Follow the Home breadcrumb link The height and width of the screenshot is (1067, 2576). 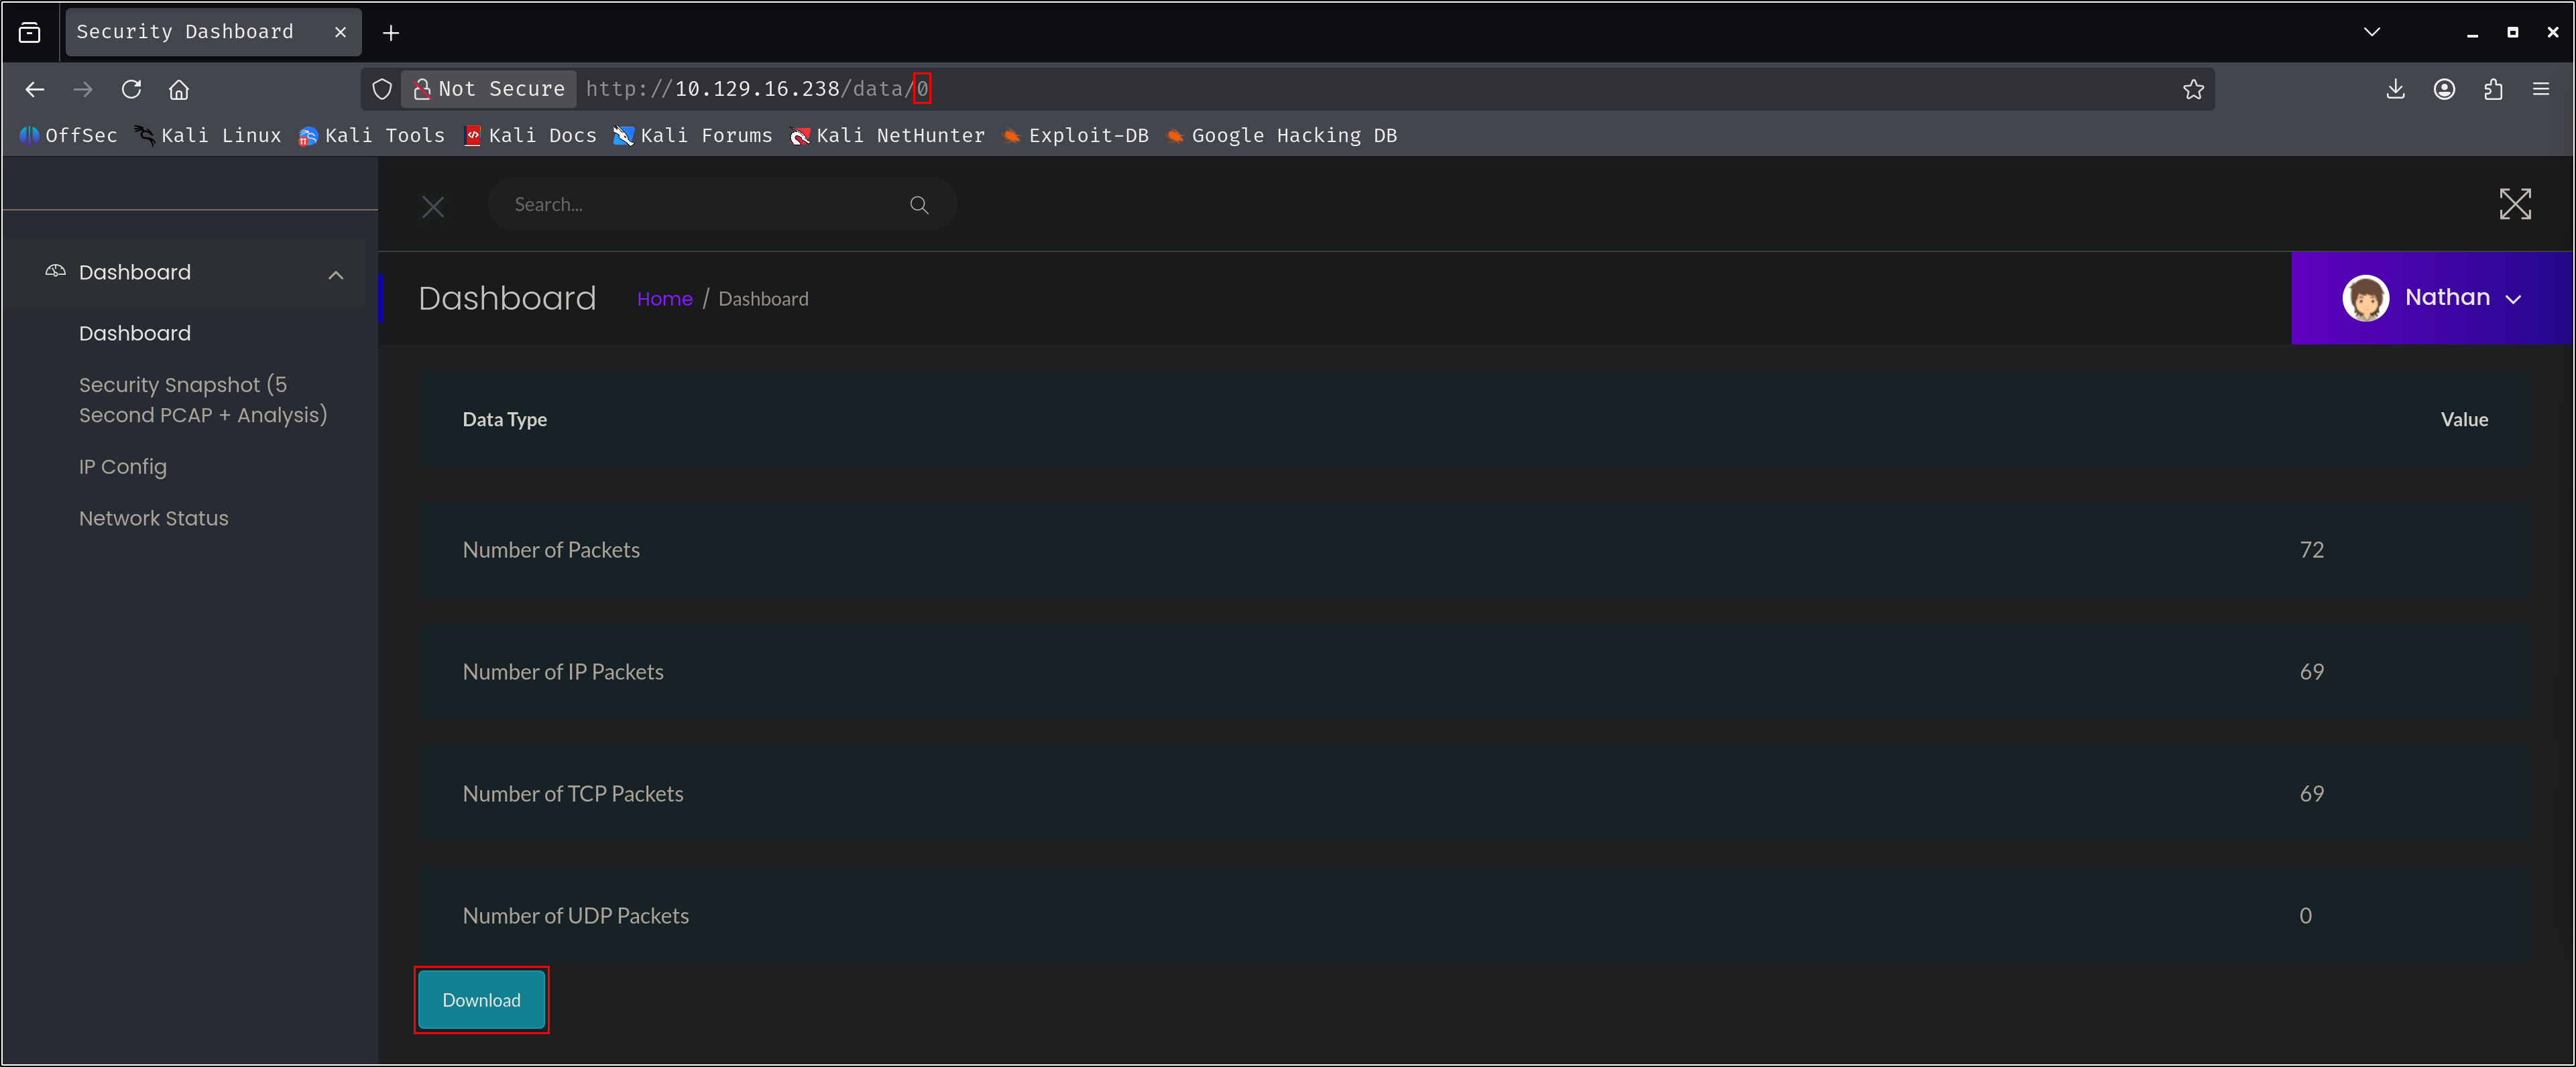coord(664,299)
